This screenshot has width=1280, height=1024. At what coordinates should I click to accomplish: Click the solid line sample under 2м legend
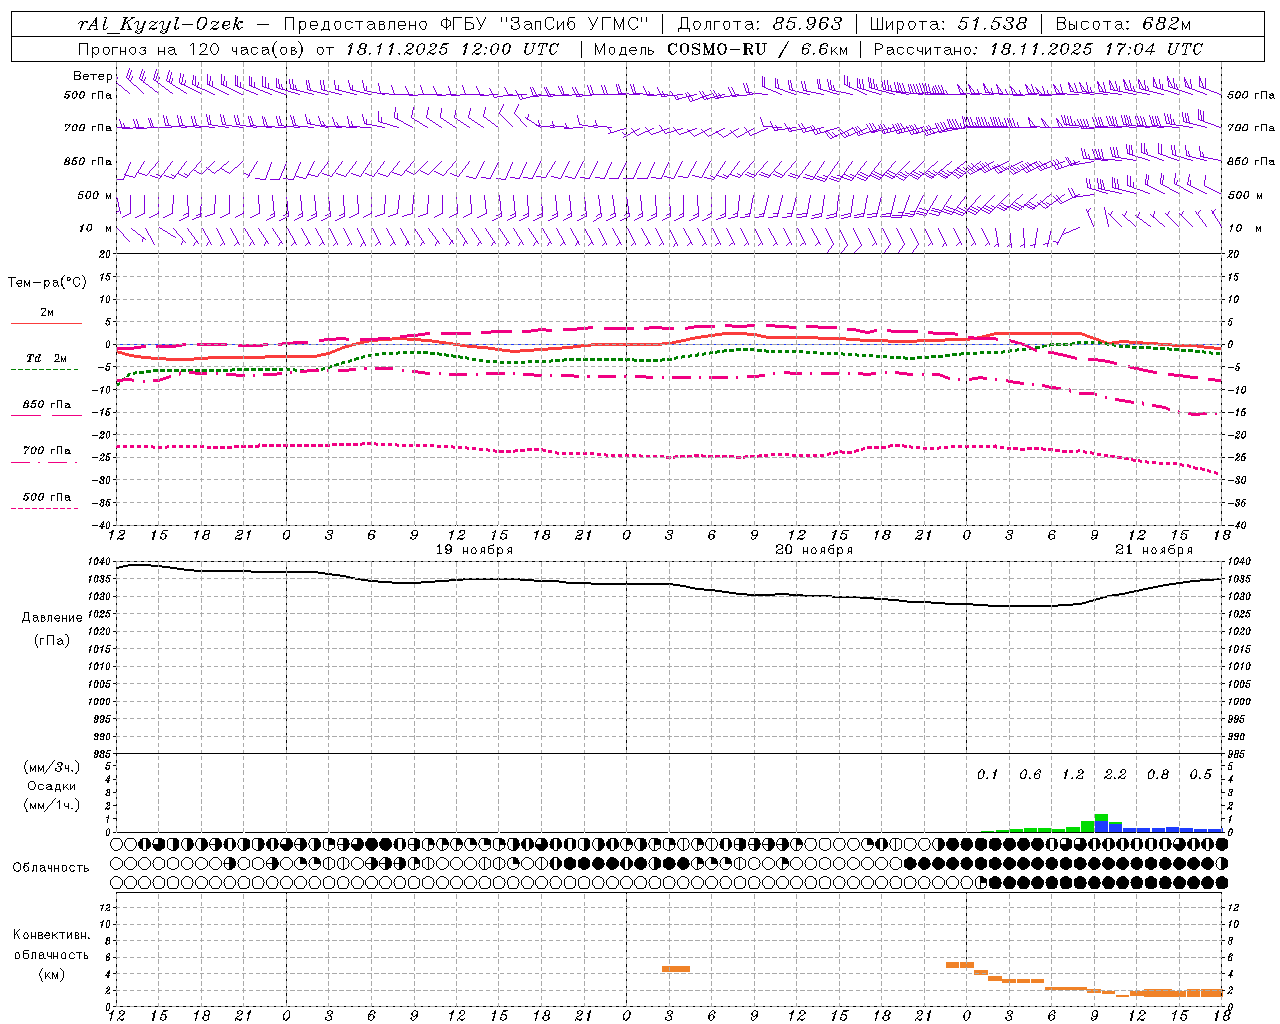[46, 323]
